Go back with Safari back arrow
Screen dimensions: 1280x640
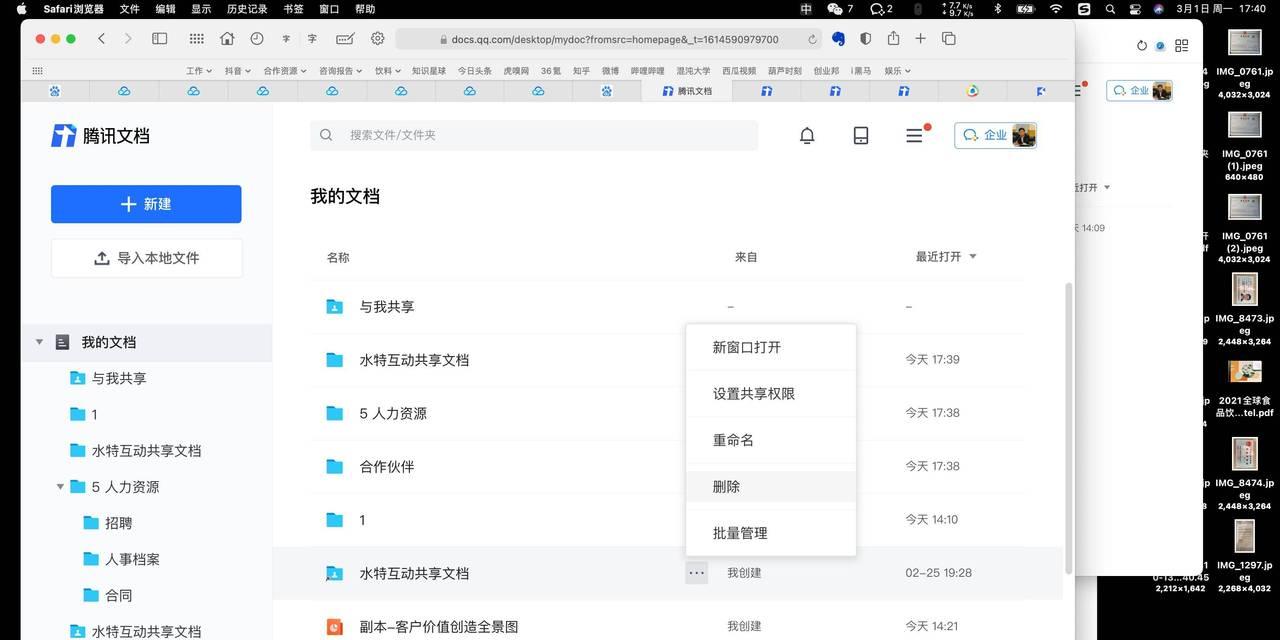point(101,38)
